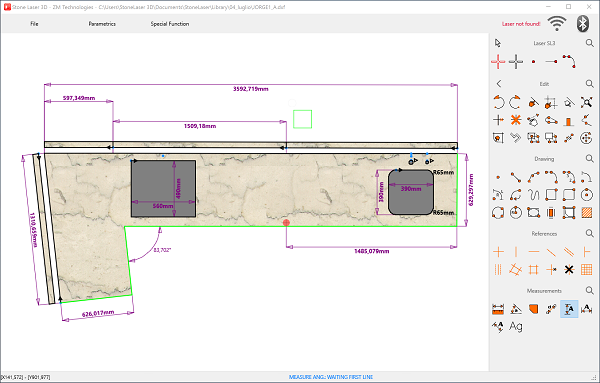Click the 1509,18mm dimension label
This screenshot has height=383, width=600.
point(200,126)
